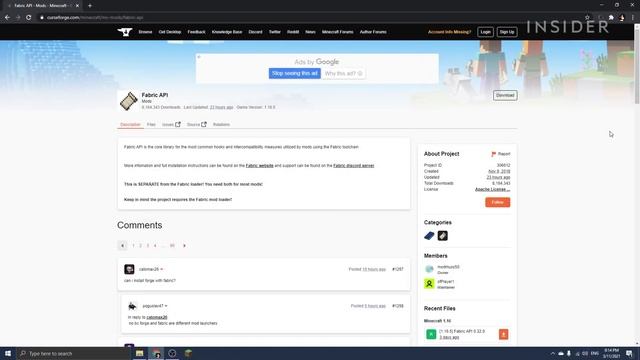Click Why this ad button
The height and width of the screenshot is (360, 640).
344,73
